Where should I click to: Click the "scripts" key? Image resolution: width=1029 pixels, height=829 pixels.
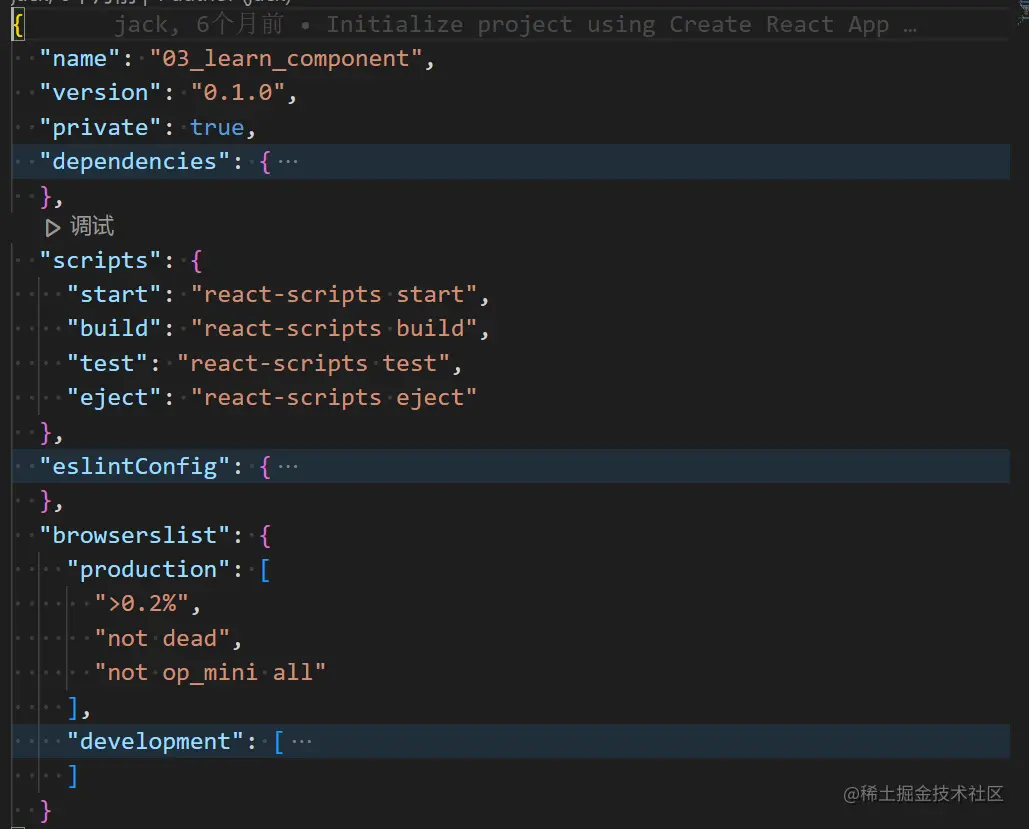click(100, 261)
